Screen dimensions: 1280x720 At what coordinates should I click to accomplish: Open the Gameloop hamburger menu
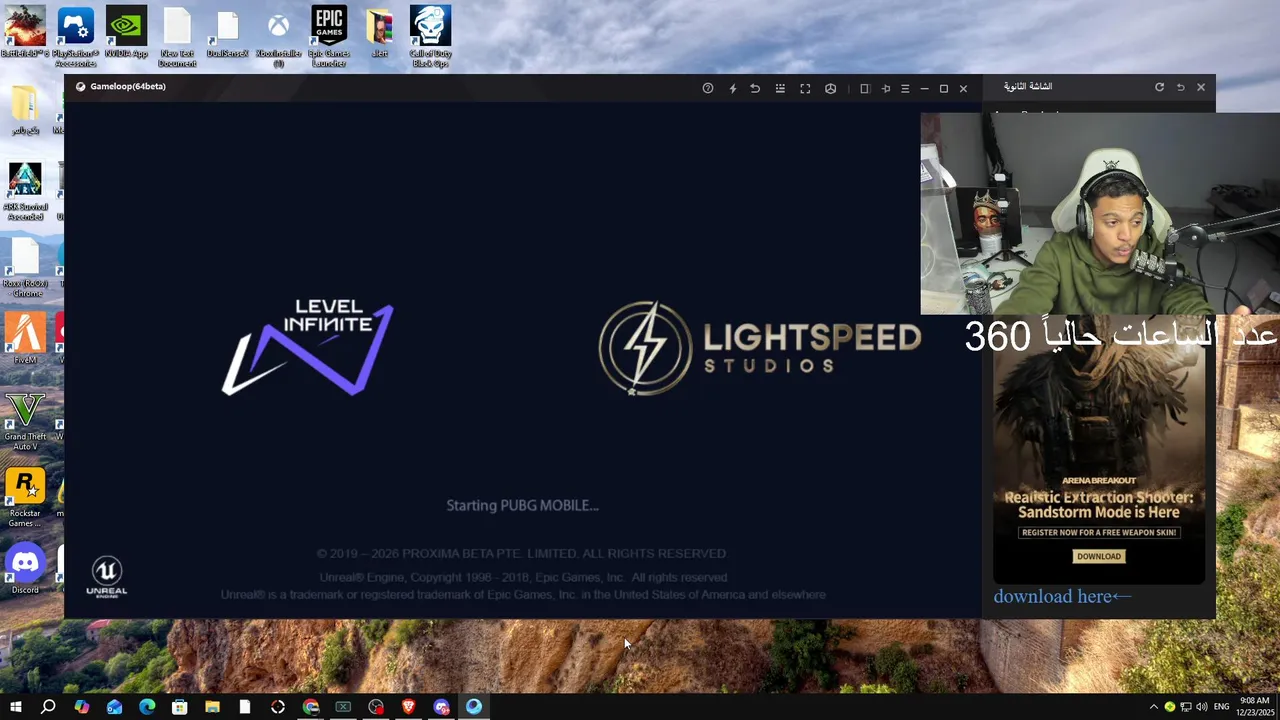tap(905, 88)
